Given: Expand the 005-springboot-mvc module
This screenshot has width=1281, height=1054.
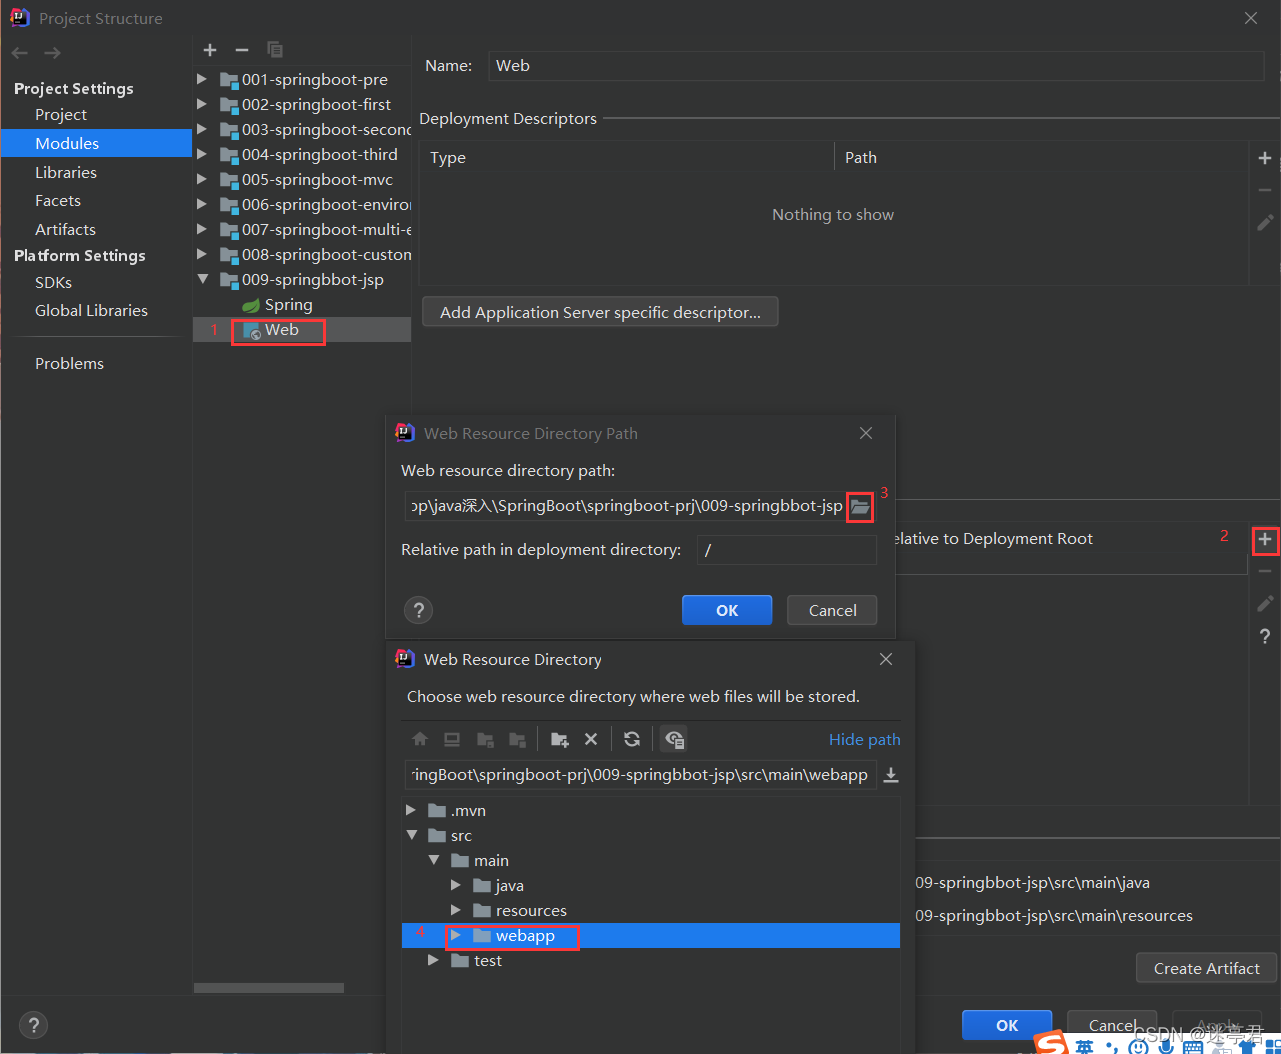Looking at the screenshot, I should (202, 179).
